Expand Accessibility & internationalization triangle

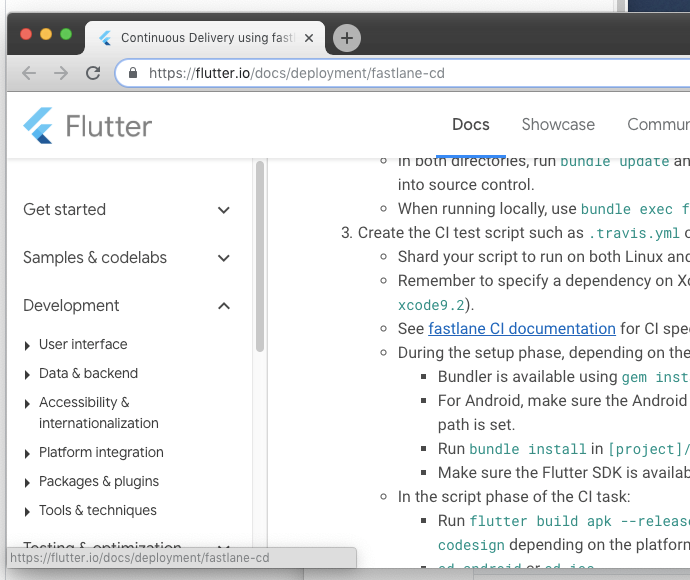(27, 404)
